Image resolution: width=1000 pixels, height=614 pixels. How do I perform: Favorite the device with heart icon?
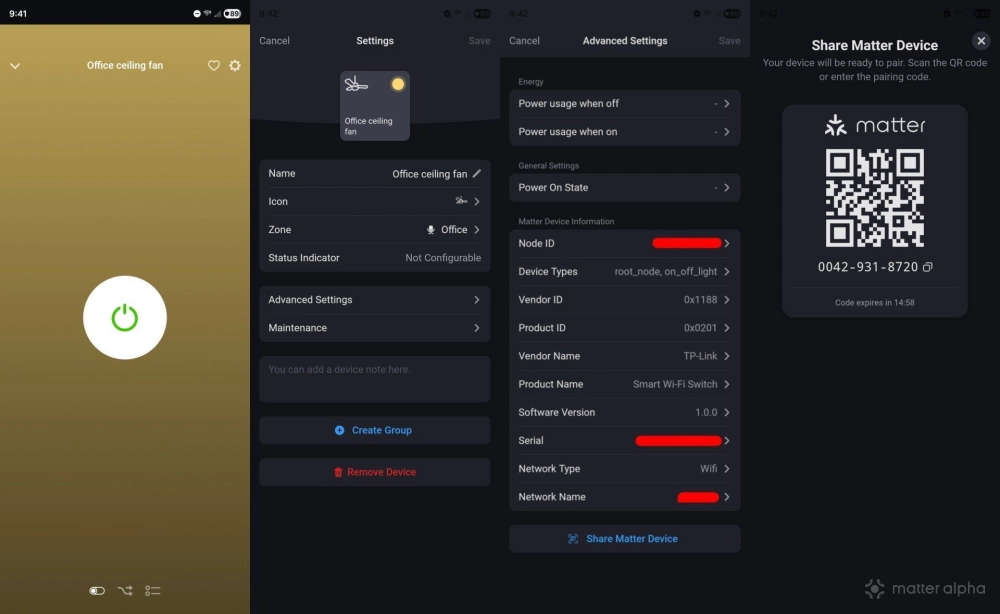pos(213,65)
